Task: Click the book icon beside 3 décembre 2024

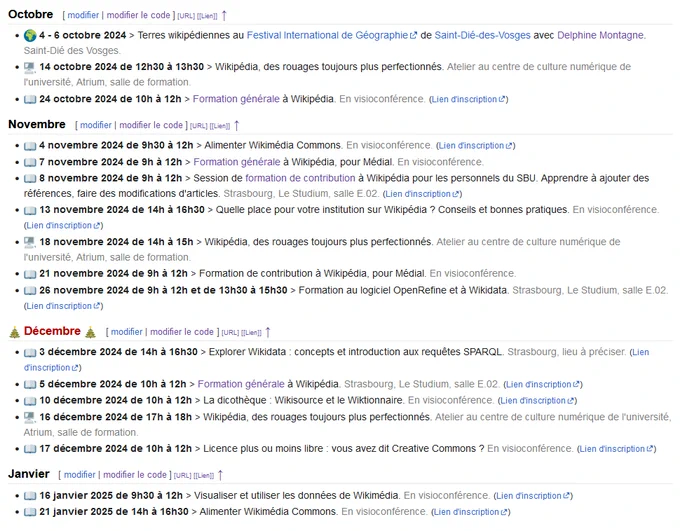Action: pyautogui.click(x=30, y=352)
